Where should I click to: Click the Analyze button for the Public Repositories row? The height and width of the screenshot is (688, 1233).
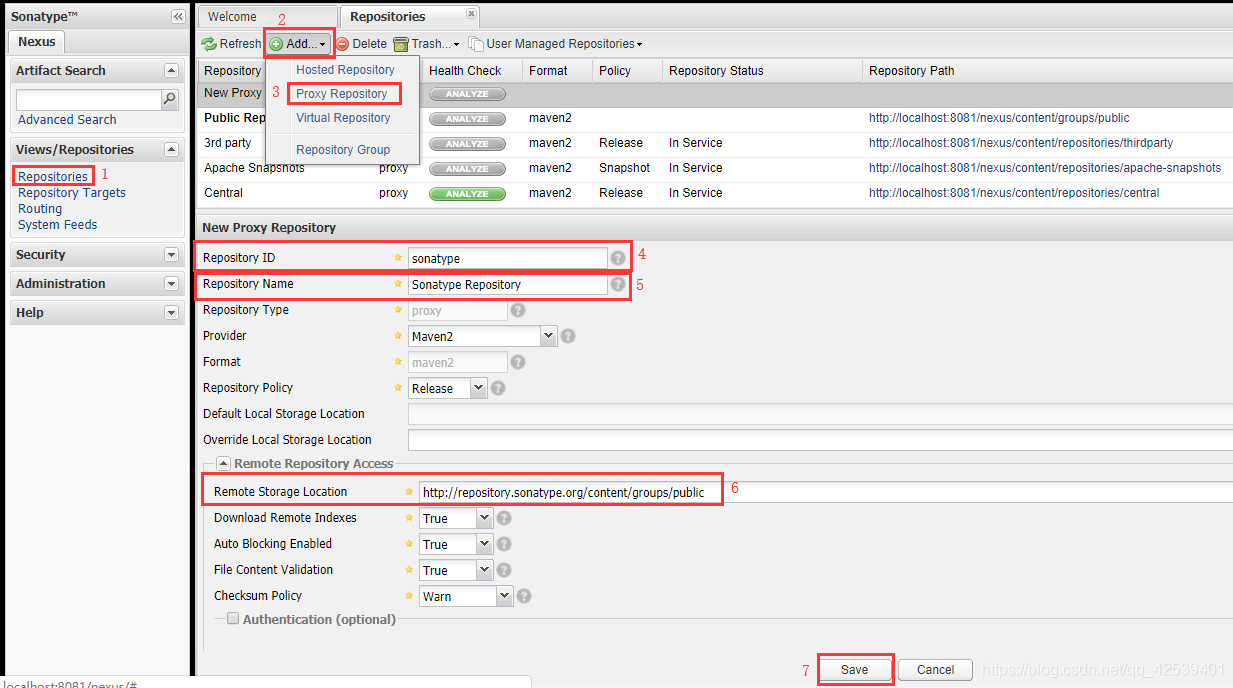coord(467,119)
